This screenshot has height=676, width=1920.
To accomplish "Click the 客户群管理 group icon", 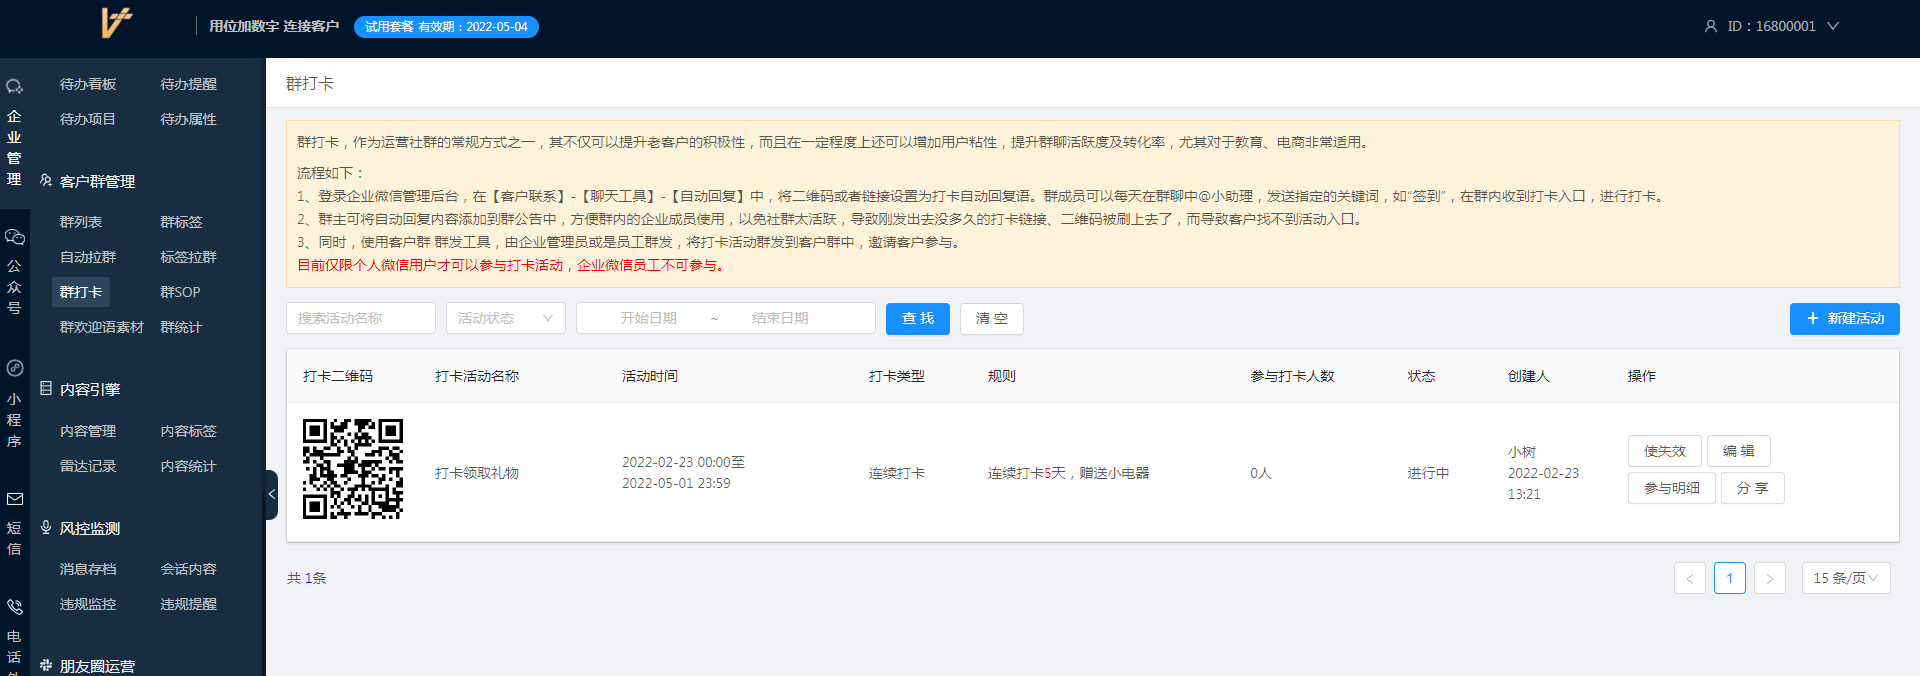I will click(46, 181).
